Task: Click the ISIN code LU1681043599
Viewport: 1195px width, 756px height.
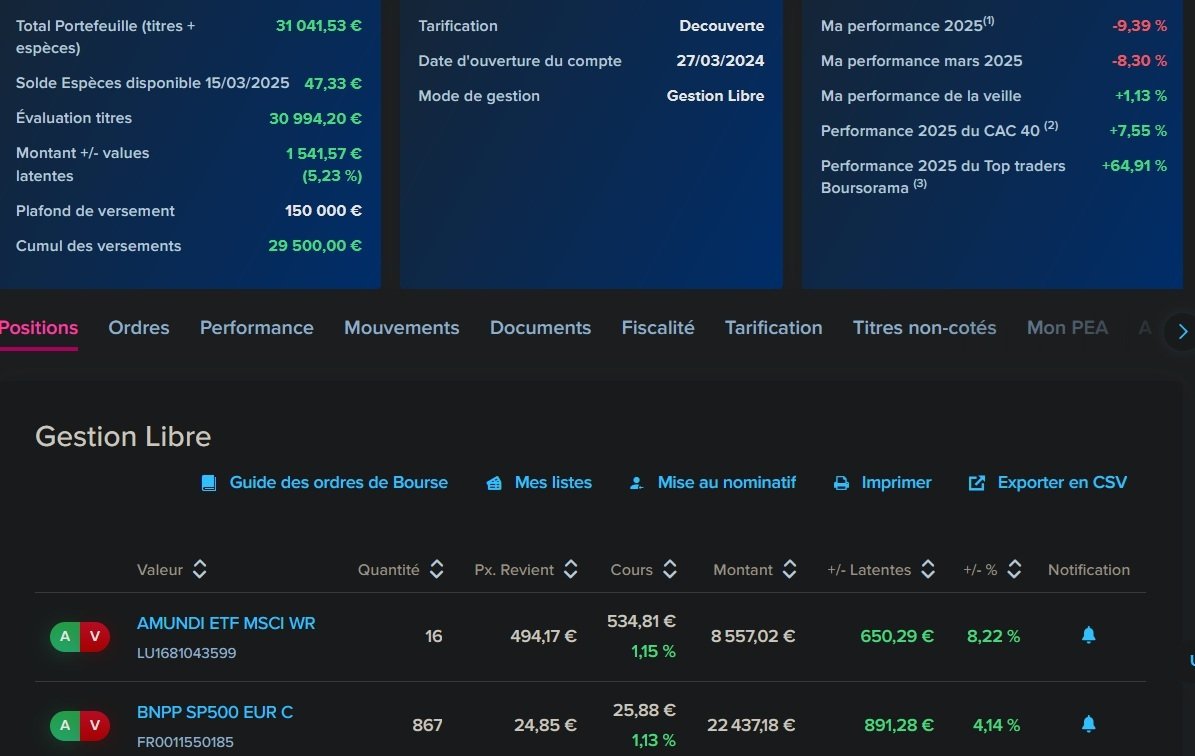Action: (187, 653)
